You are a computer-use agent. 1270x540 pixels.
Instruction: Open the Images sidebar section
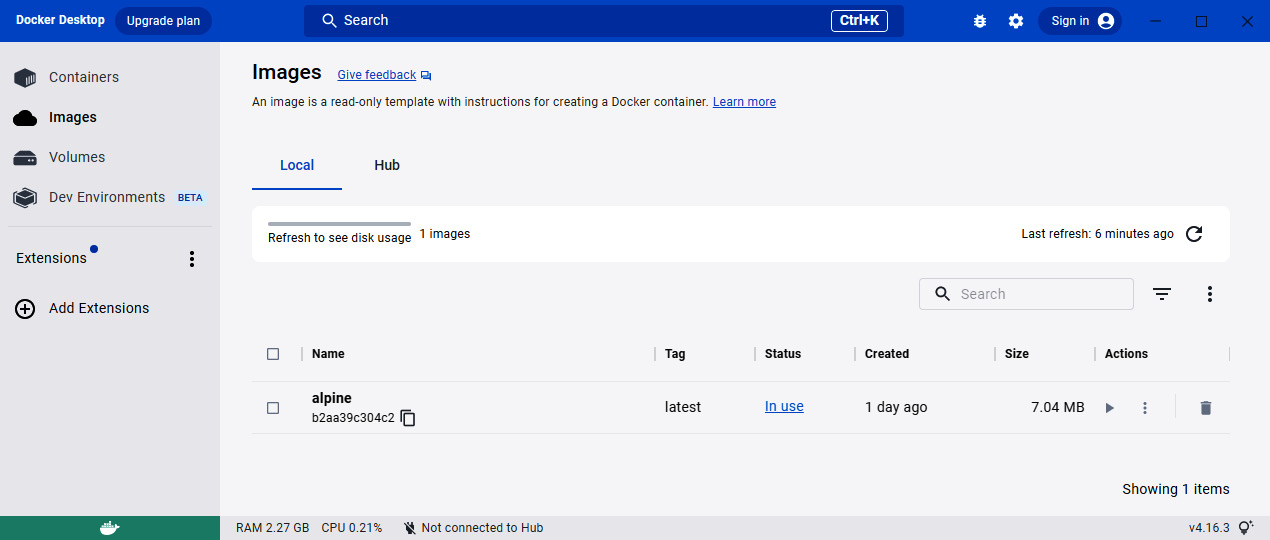click(x=73, y=117)
